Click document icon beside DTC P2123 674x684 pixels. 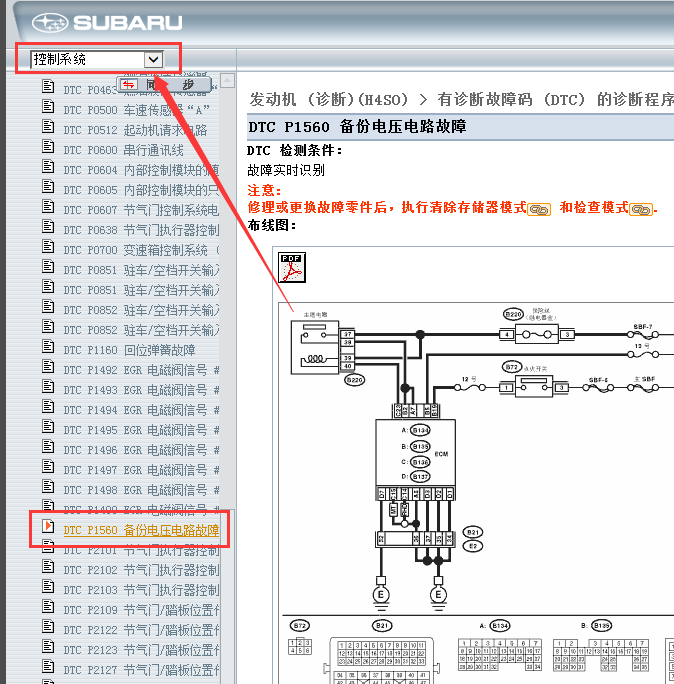tap(48, 647)
